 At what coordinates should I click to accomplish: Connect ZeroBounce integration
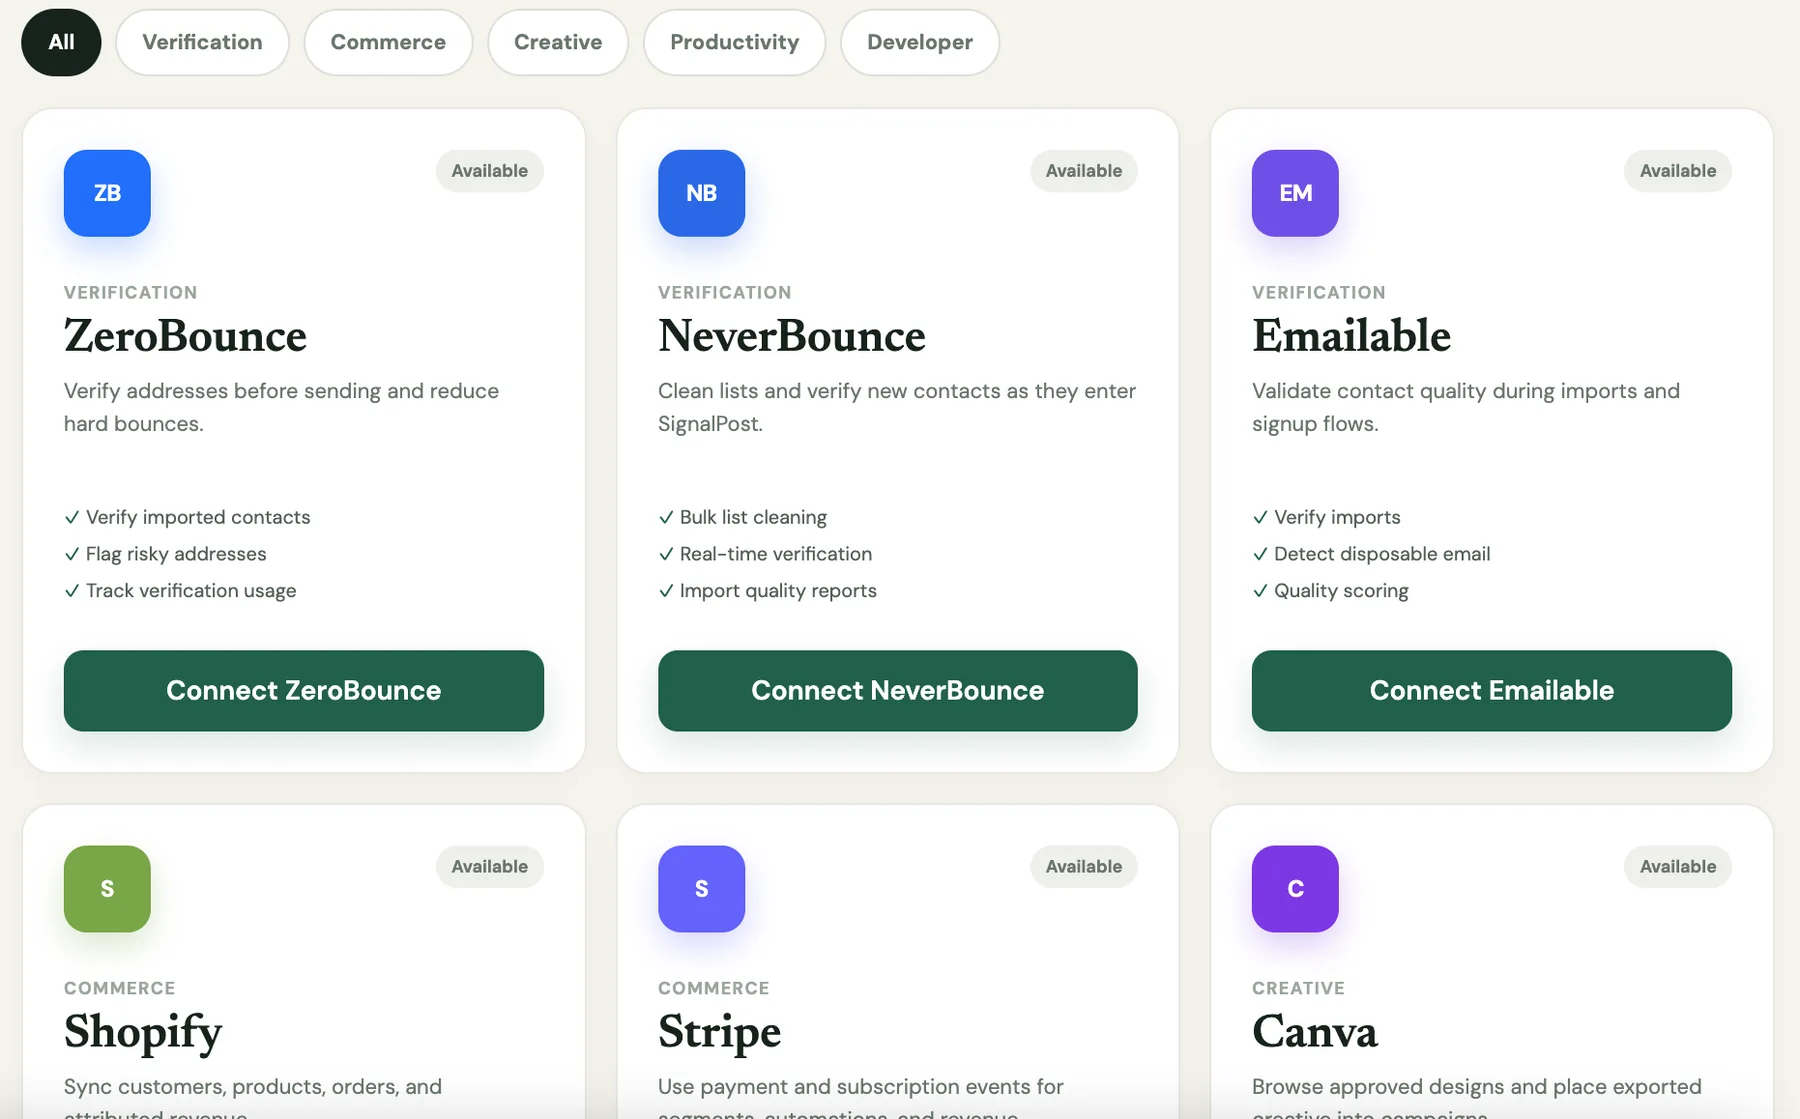pyautogui.click(x=304, y=691)
